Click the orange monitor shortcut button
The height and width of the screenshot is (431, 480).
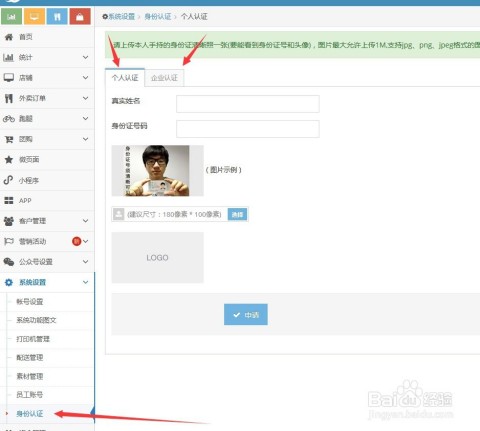34,16
